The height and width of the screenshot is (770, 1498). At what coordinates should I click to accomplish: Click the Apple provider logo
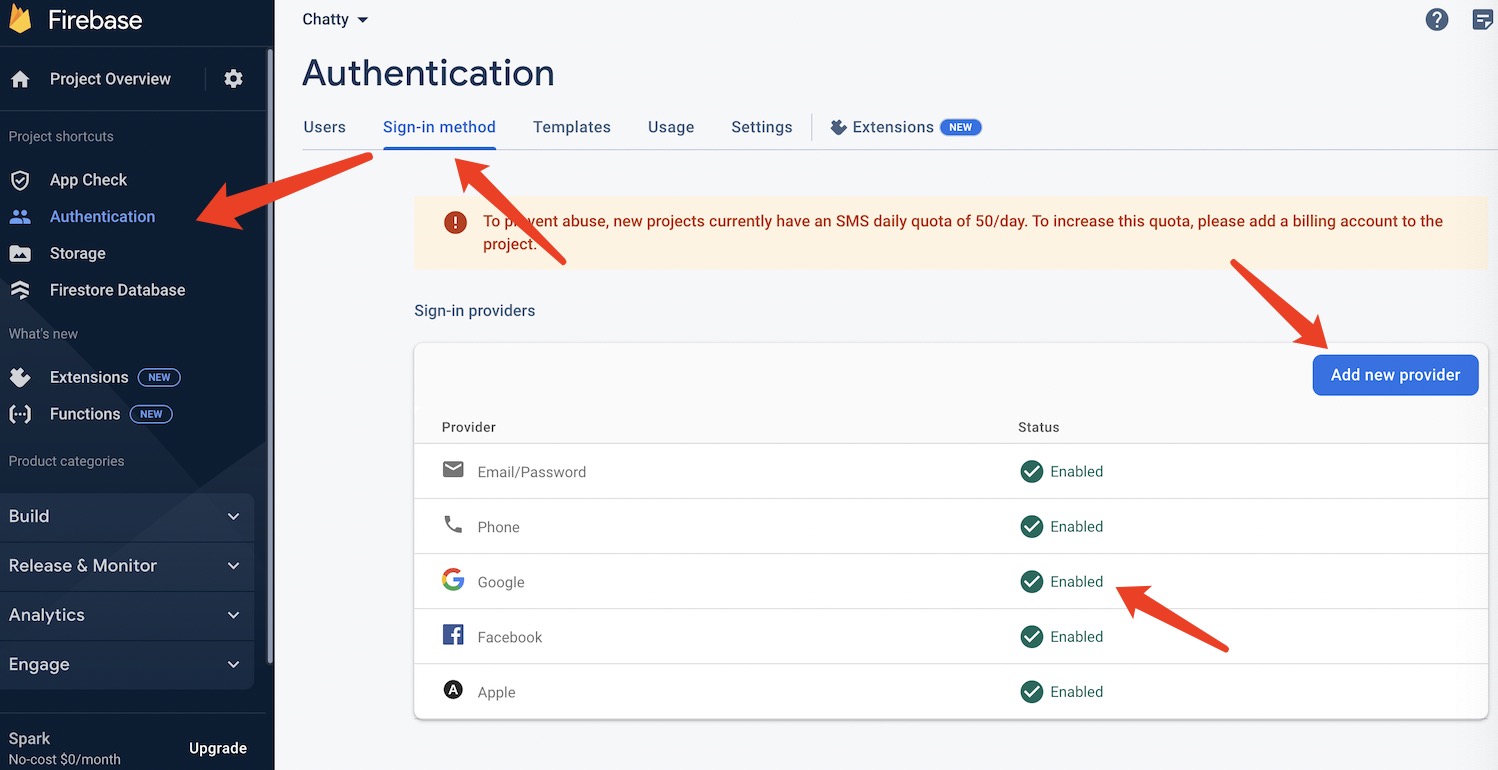(453, 690)
